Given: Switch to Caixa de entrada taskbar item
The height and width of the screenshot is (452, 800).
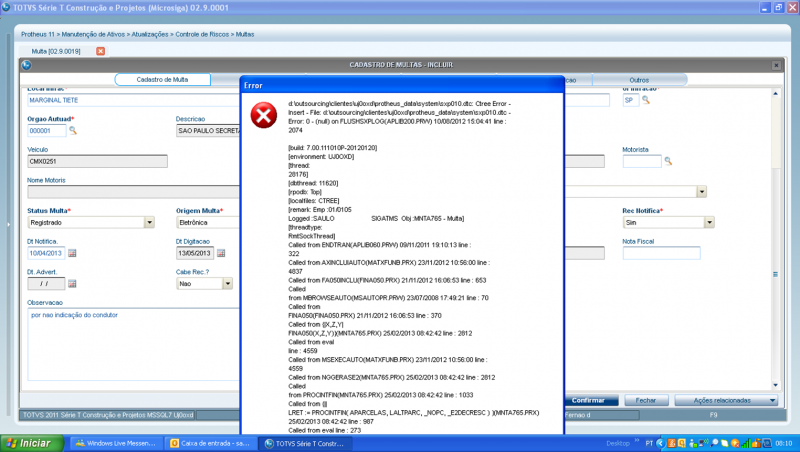Looking at the screenshot, I should [x=211, y=443].
